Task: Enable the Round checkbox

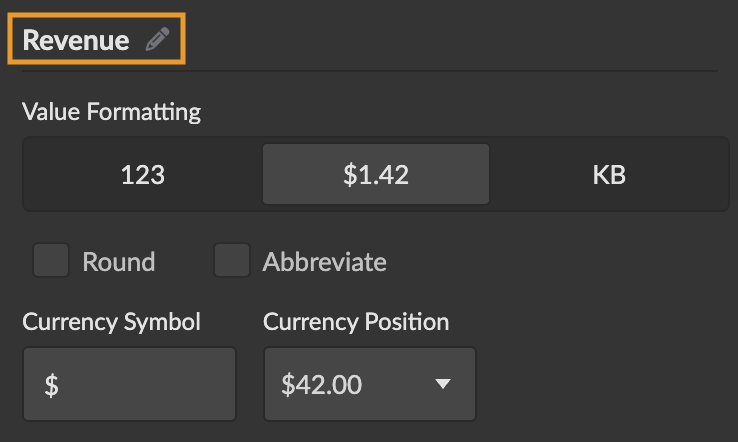Action: pos(51,261)
